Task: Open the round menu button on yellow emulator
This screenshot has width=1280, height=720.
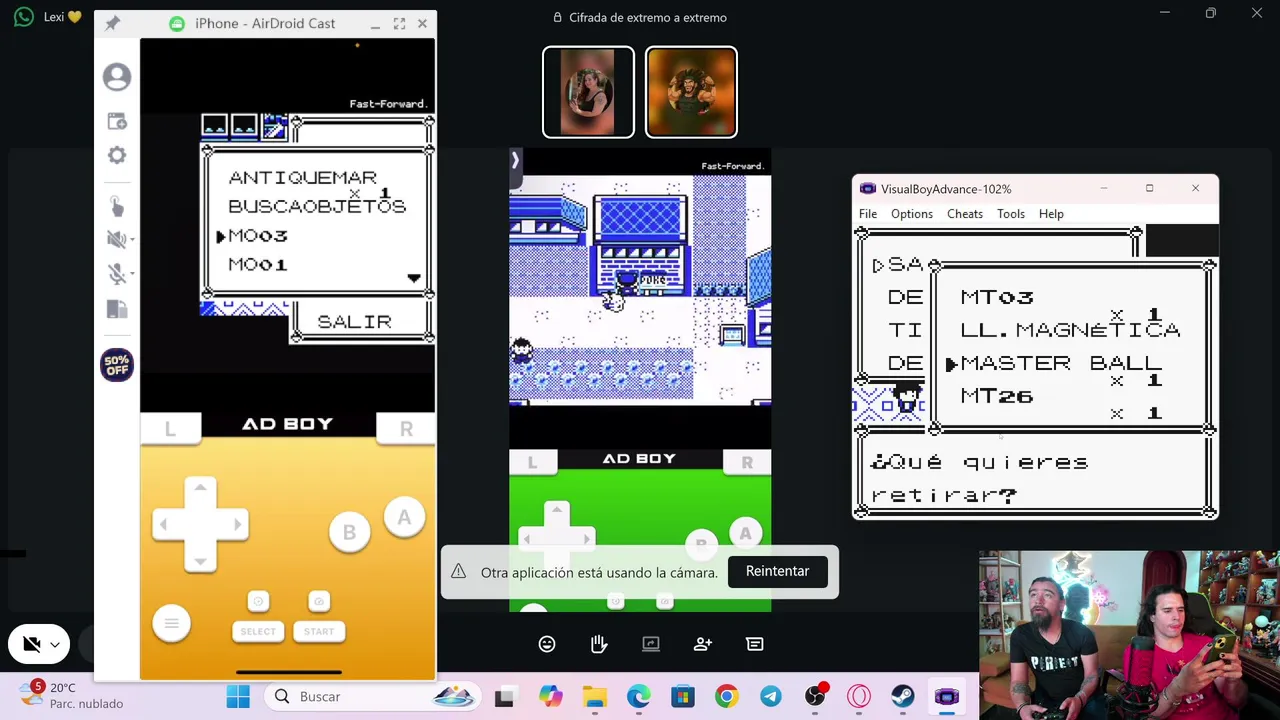Action: (x=171, y=623)
